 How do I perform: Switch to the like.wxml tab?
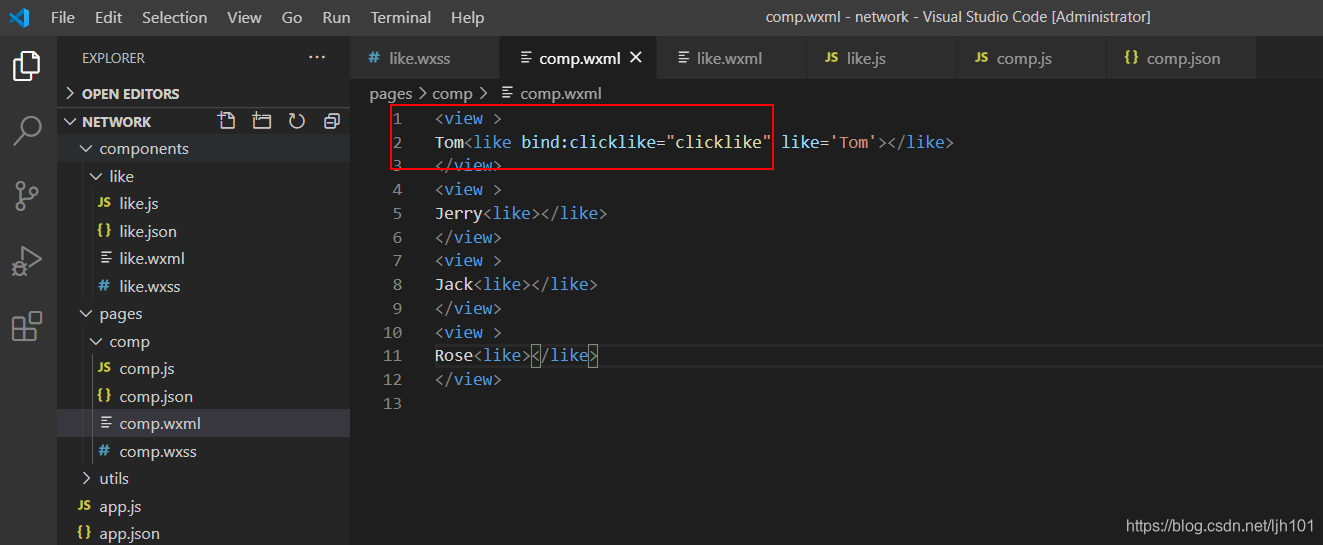[730, 58]
